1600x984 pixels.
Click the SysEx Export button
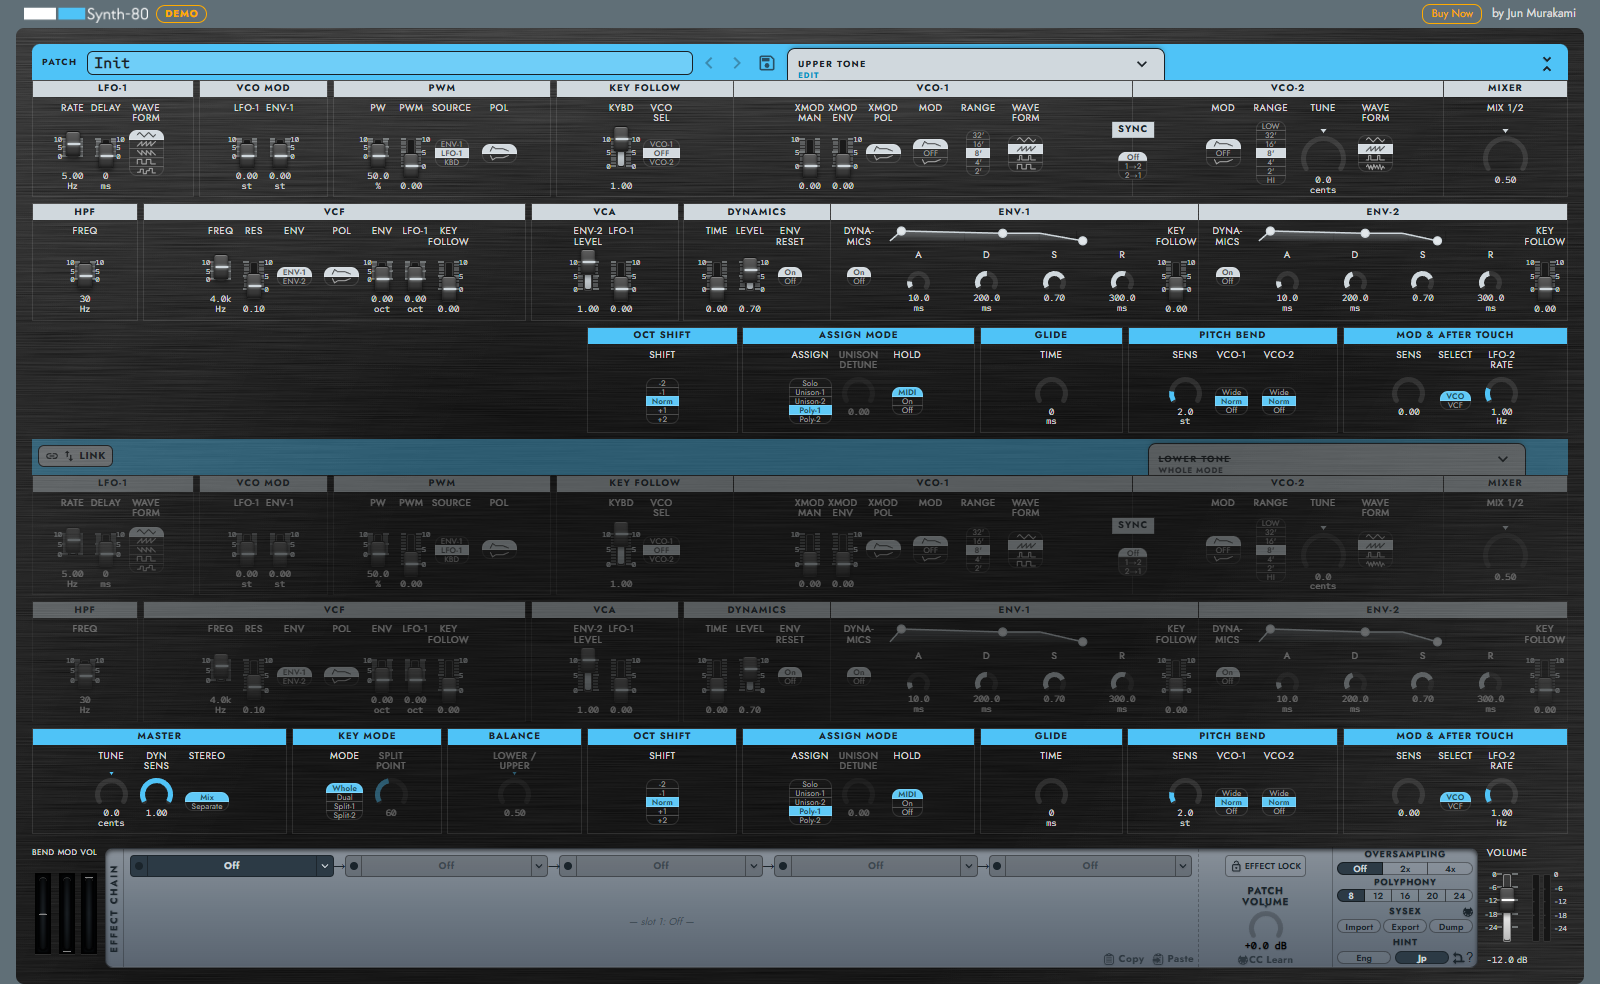coord(1405,927)
